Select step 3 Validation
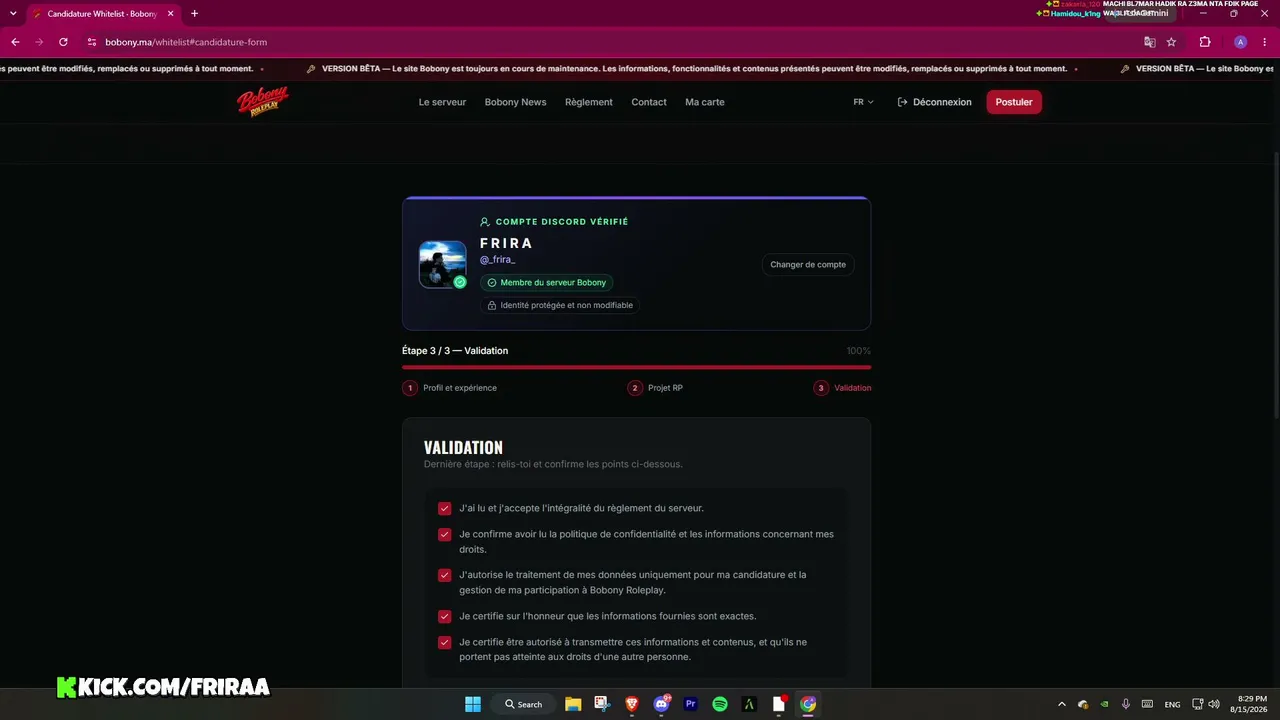Screen dimensions: 1280x720 842,388
